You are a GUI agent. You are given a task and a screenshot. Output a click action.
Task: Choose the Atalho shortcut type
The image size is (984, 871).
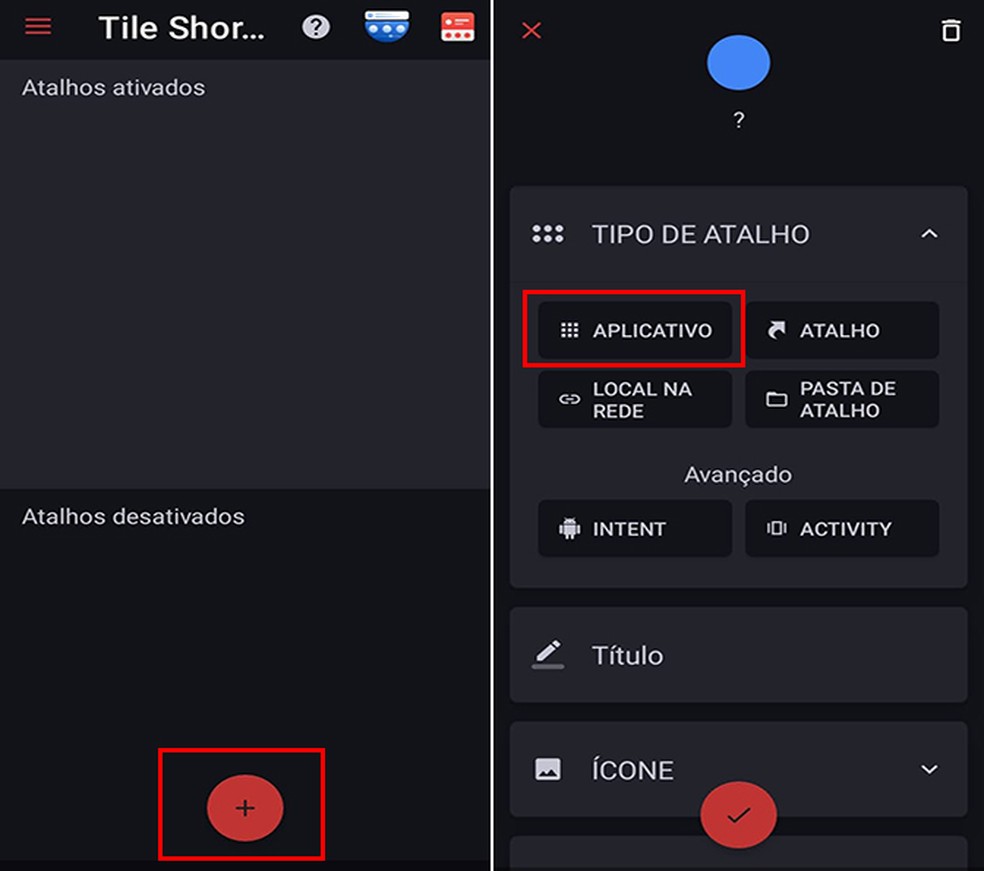[842, 330]
